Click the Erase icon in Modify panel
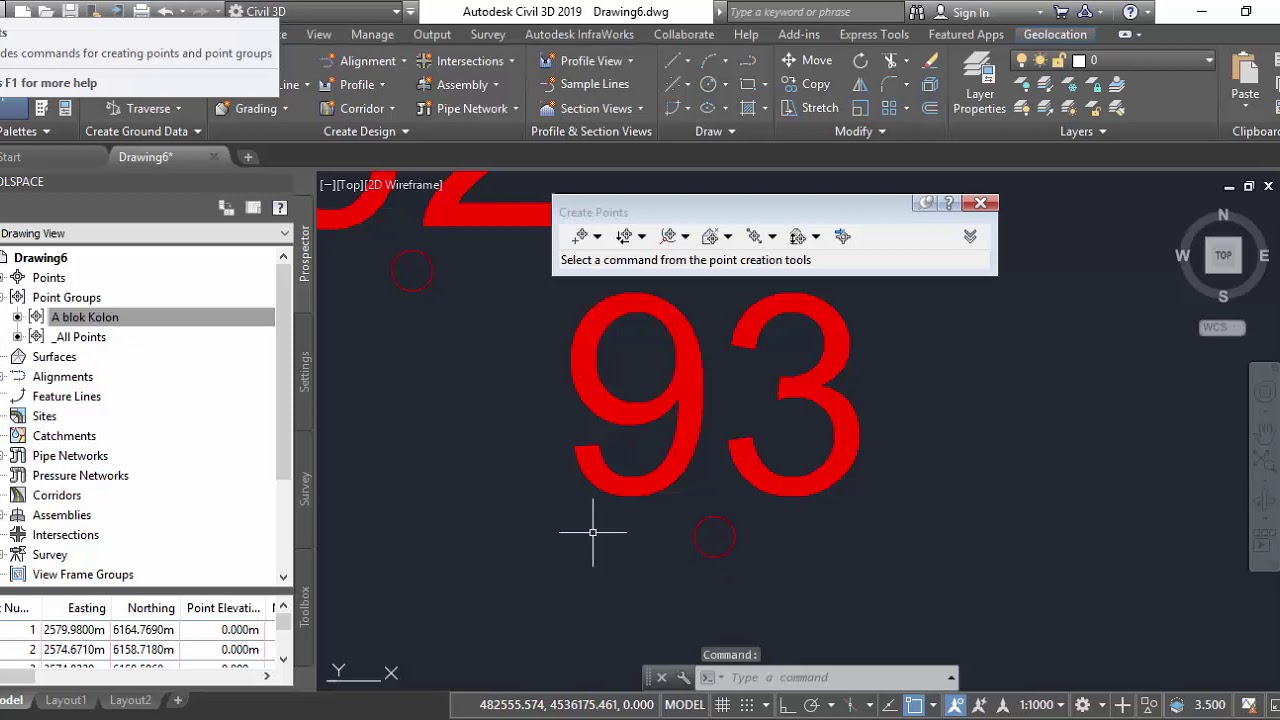This screenshot has width=1280, height=720. click(930, 60)
